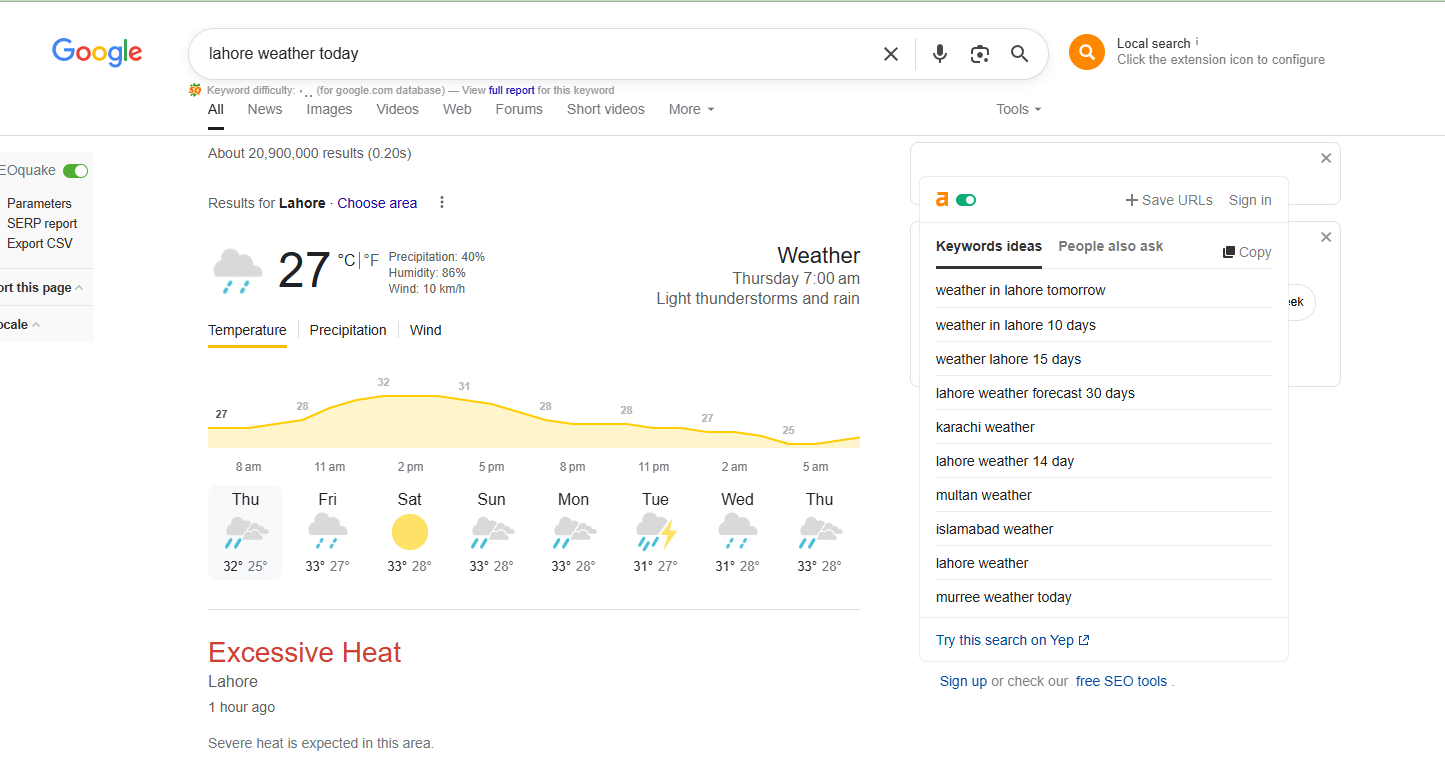Screen dimensions: 1445x764
Task: Switch temperature unit to °C
Action: click(346, 260)
